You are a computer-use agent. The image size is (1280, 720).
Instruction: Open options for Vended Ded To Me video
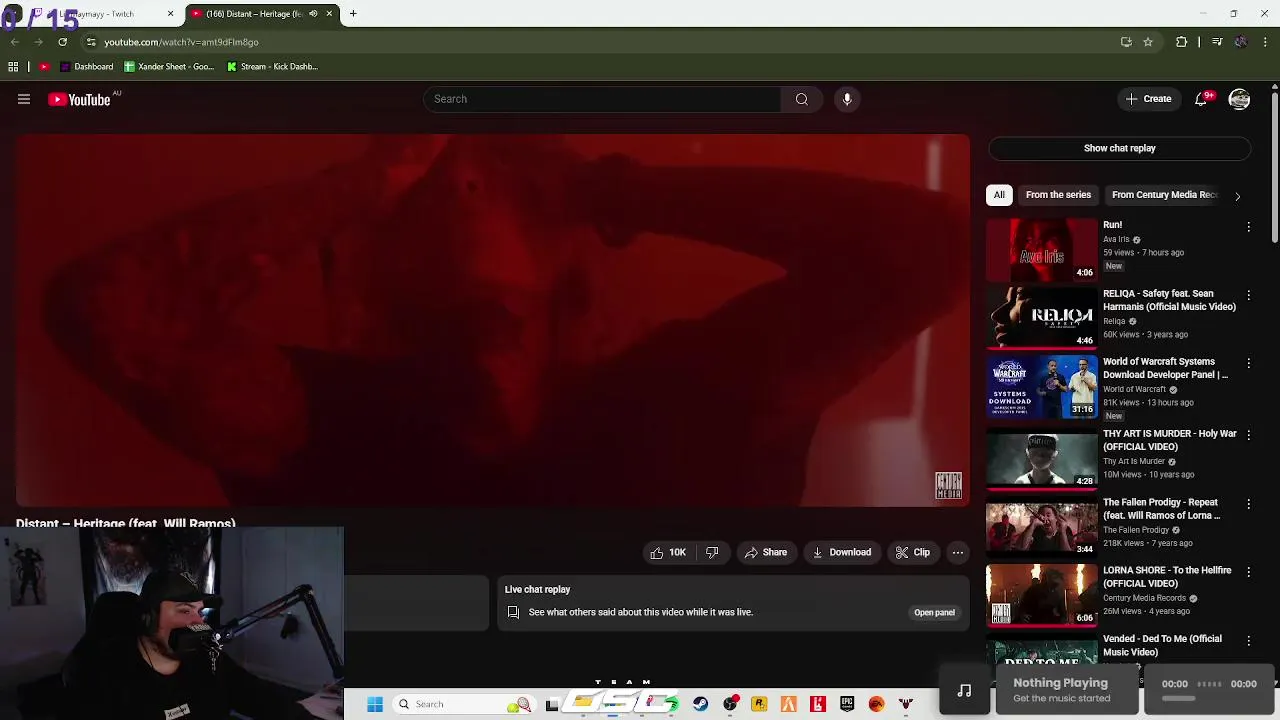click(x=1248, y=641)
